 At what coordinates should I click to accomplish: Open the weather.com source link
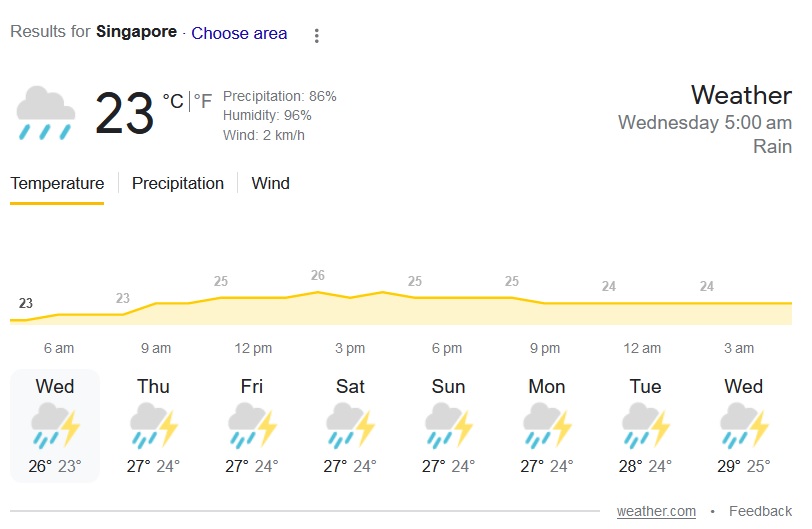[656, 511]
